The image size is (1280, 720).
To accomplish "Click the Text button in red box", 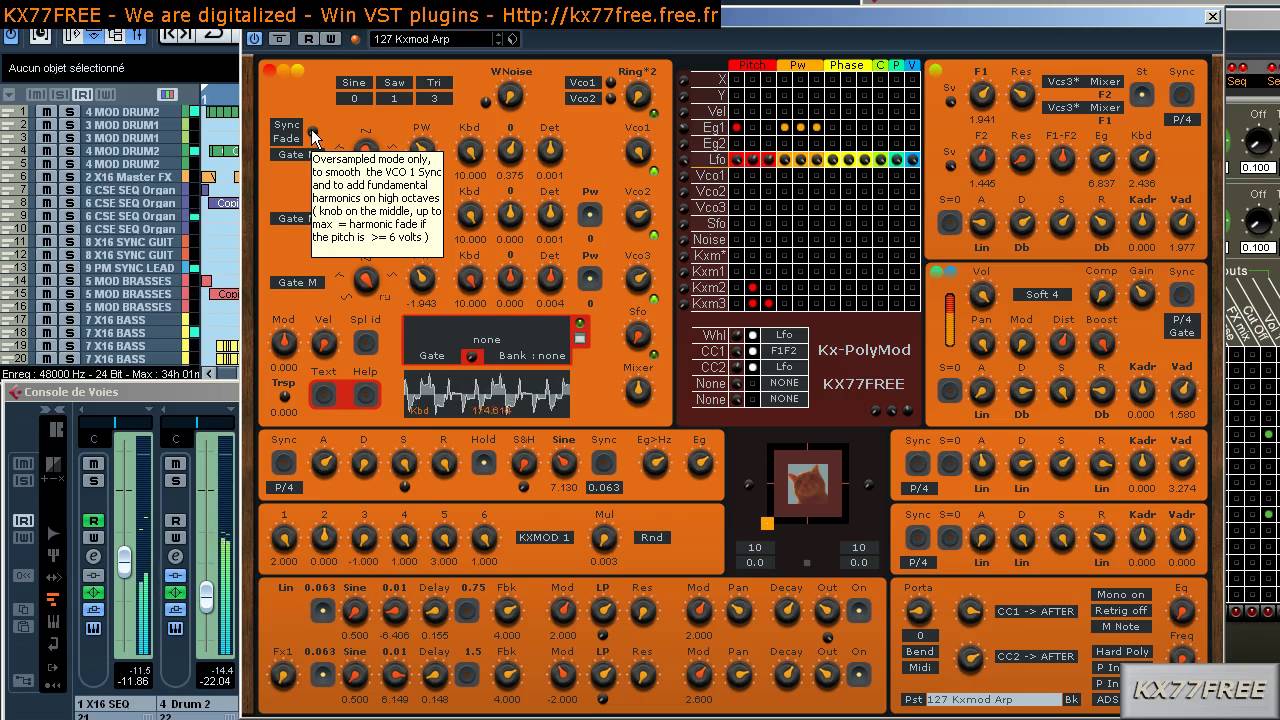I will [x=324, y=395].
